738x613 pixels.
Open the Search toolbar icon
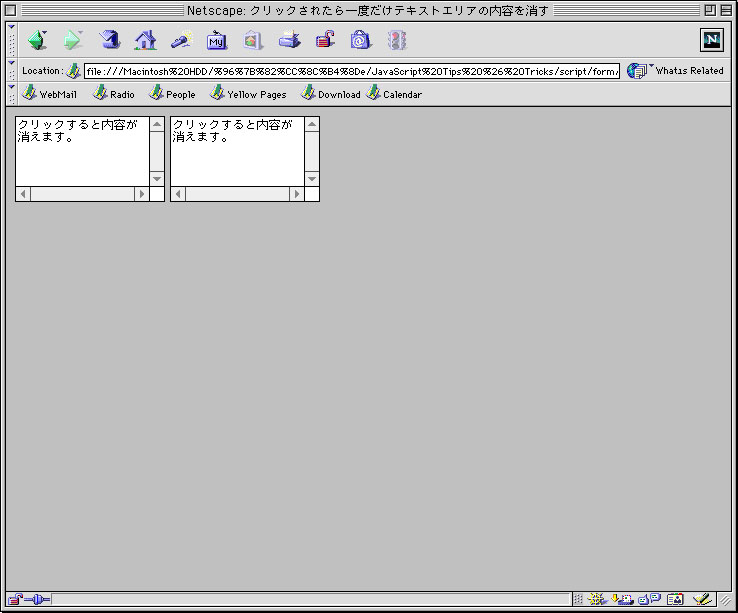click(x=182, y=40)
